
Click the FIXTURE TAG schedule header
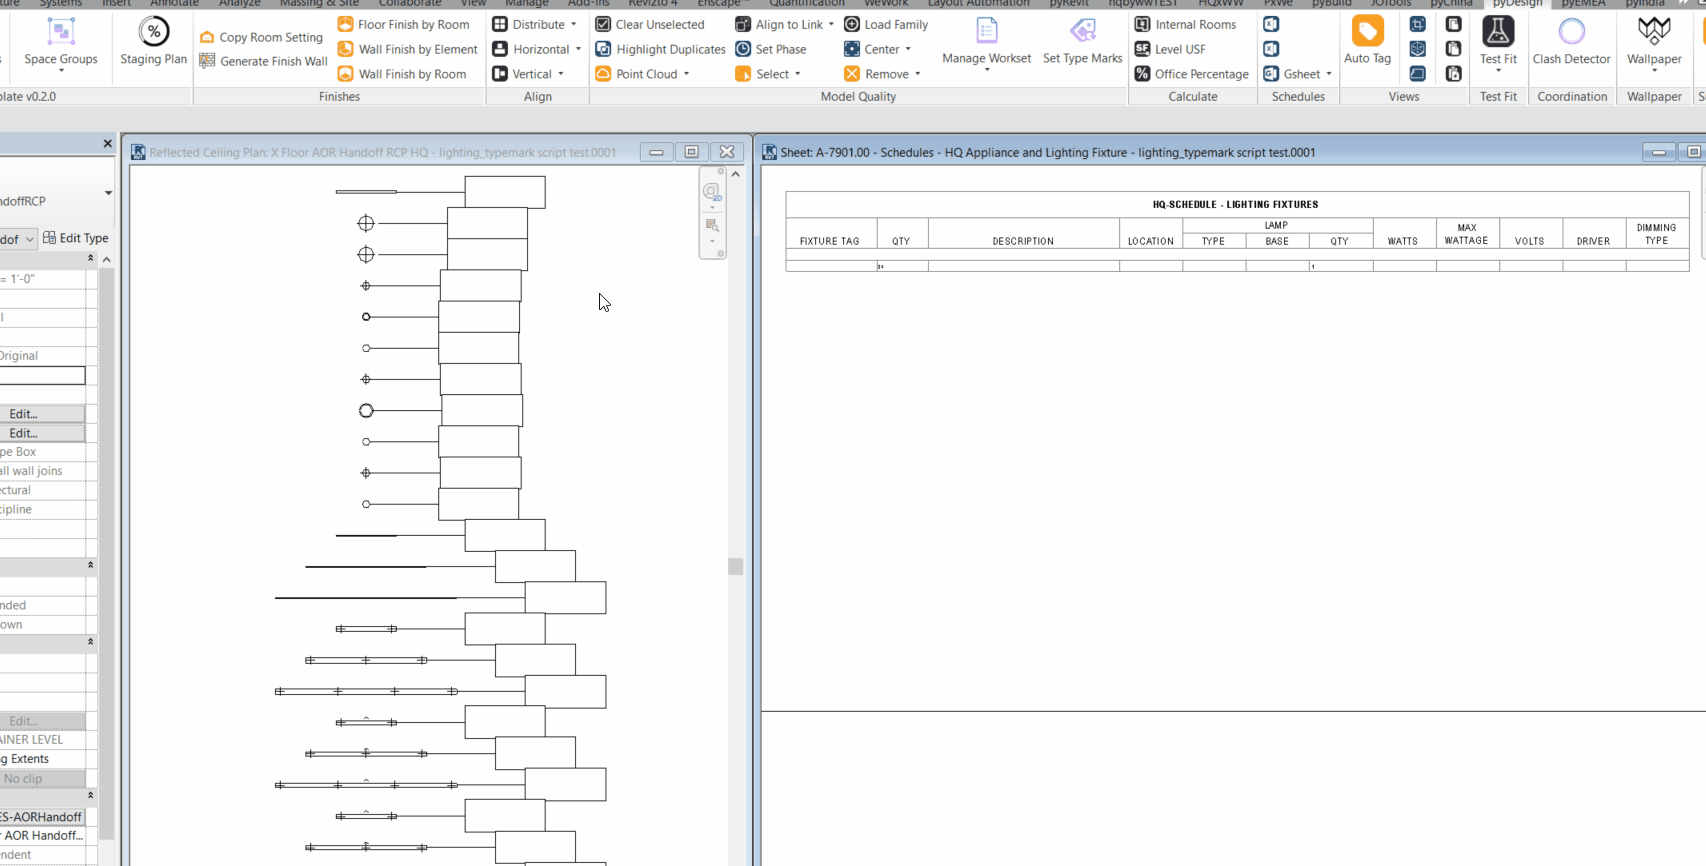830,241
